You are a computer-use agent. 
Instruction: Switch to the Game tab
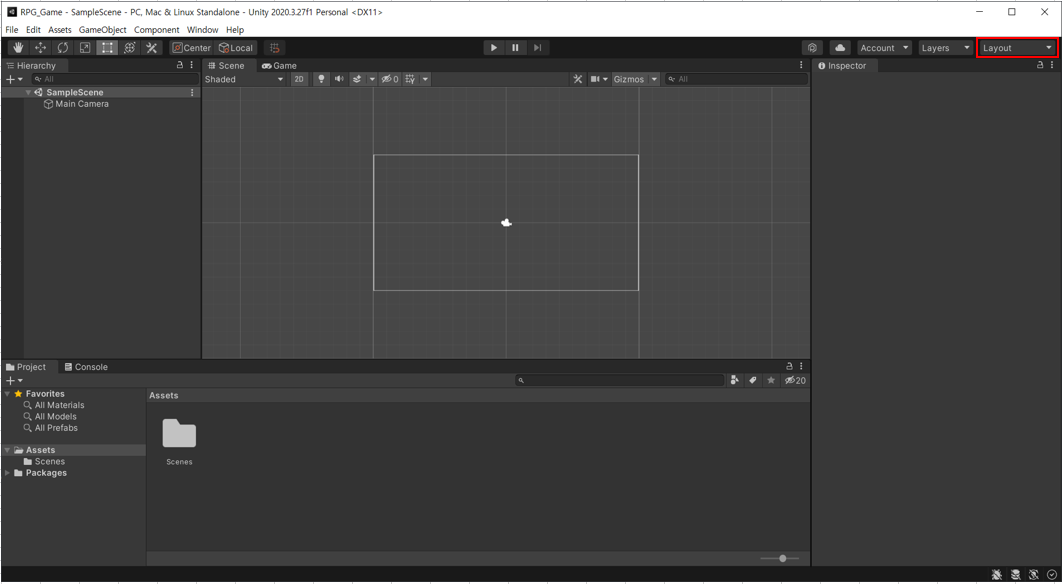279,66
